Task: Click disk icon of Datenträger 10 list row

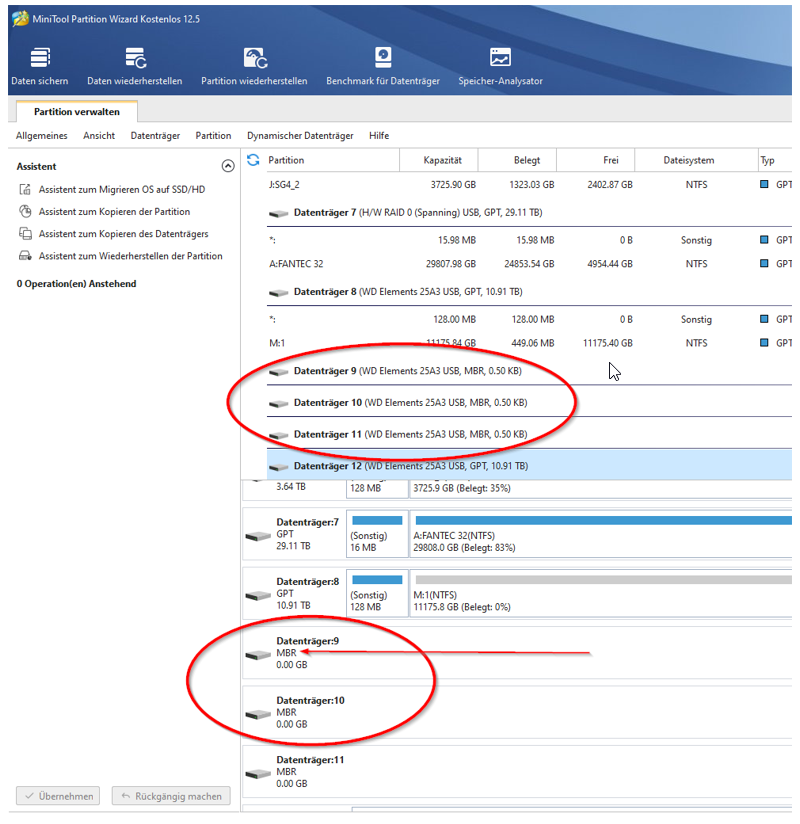Action: click(x=279, y=404)
